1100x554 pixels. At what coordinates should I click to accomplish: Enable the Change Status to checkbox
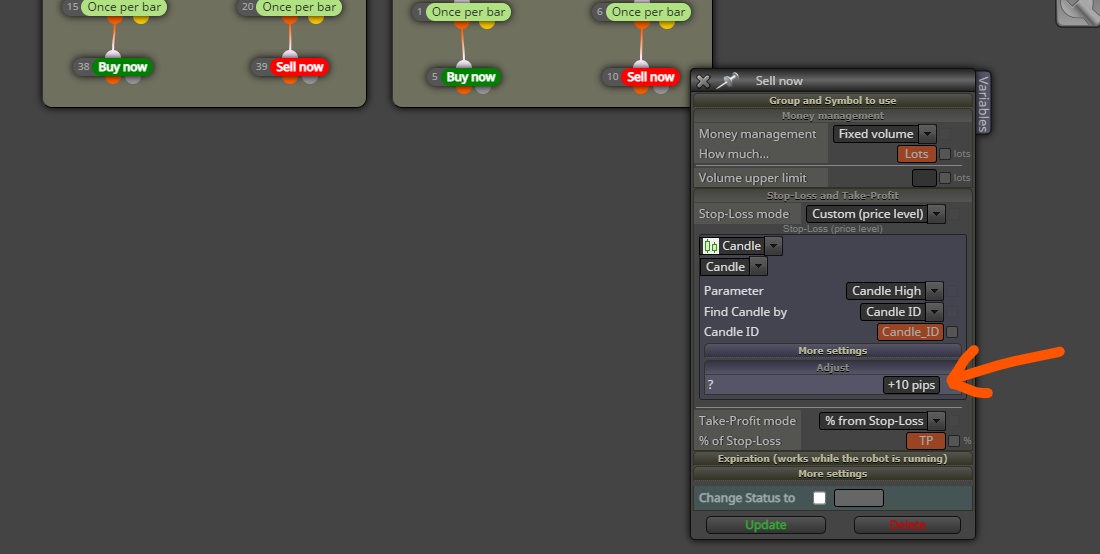[x=819, y=498]
